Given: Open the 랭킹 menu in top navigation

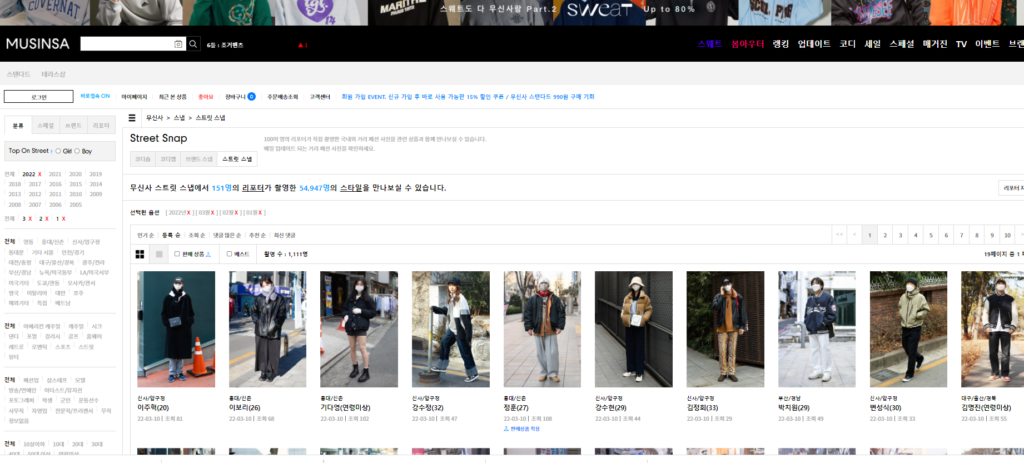Looking at the screenshot, I should click(x=781, y=44).
